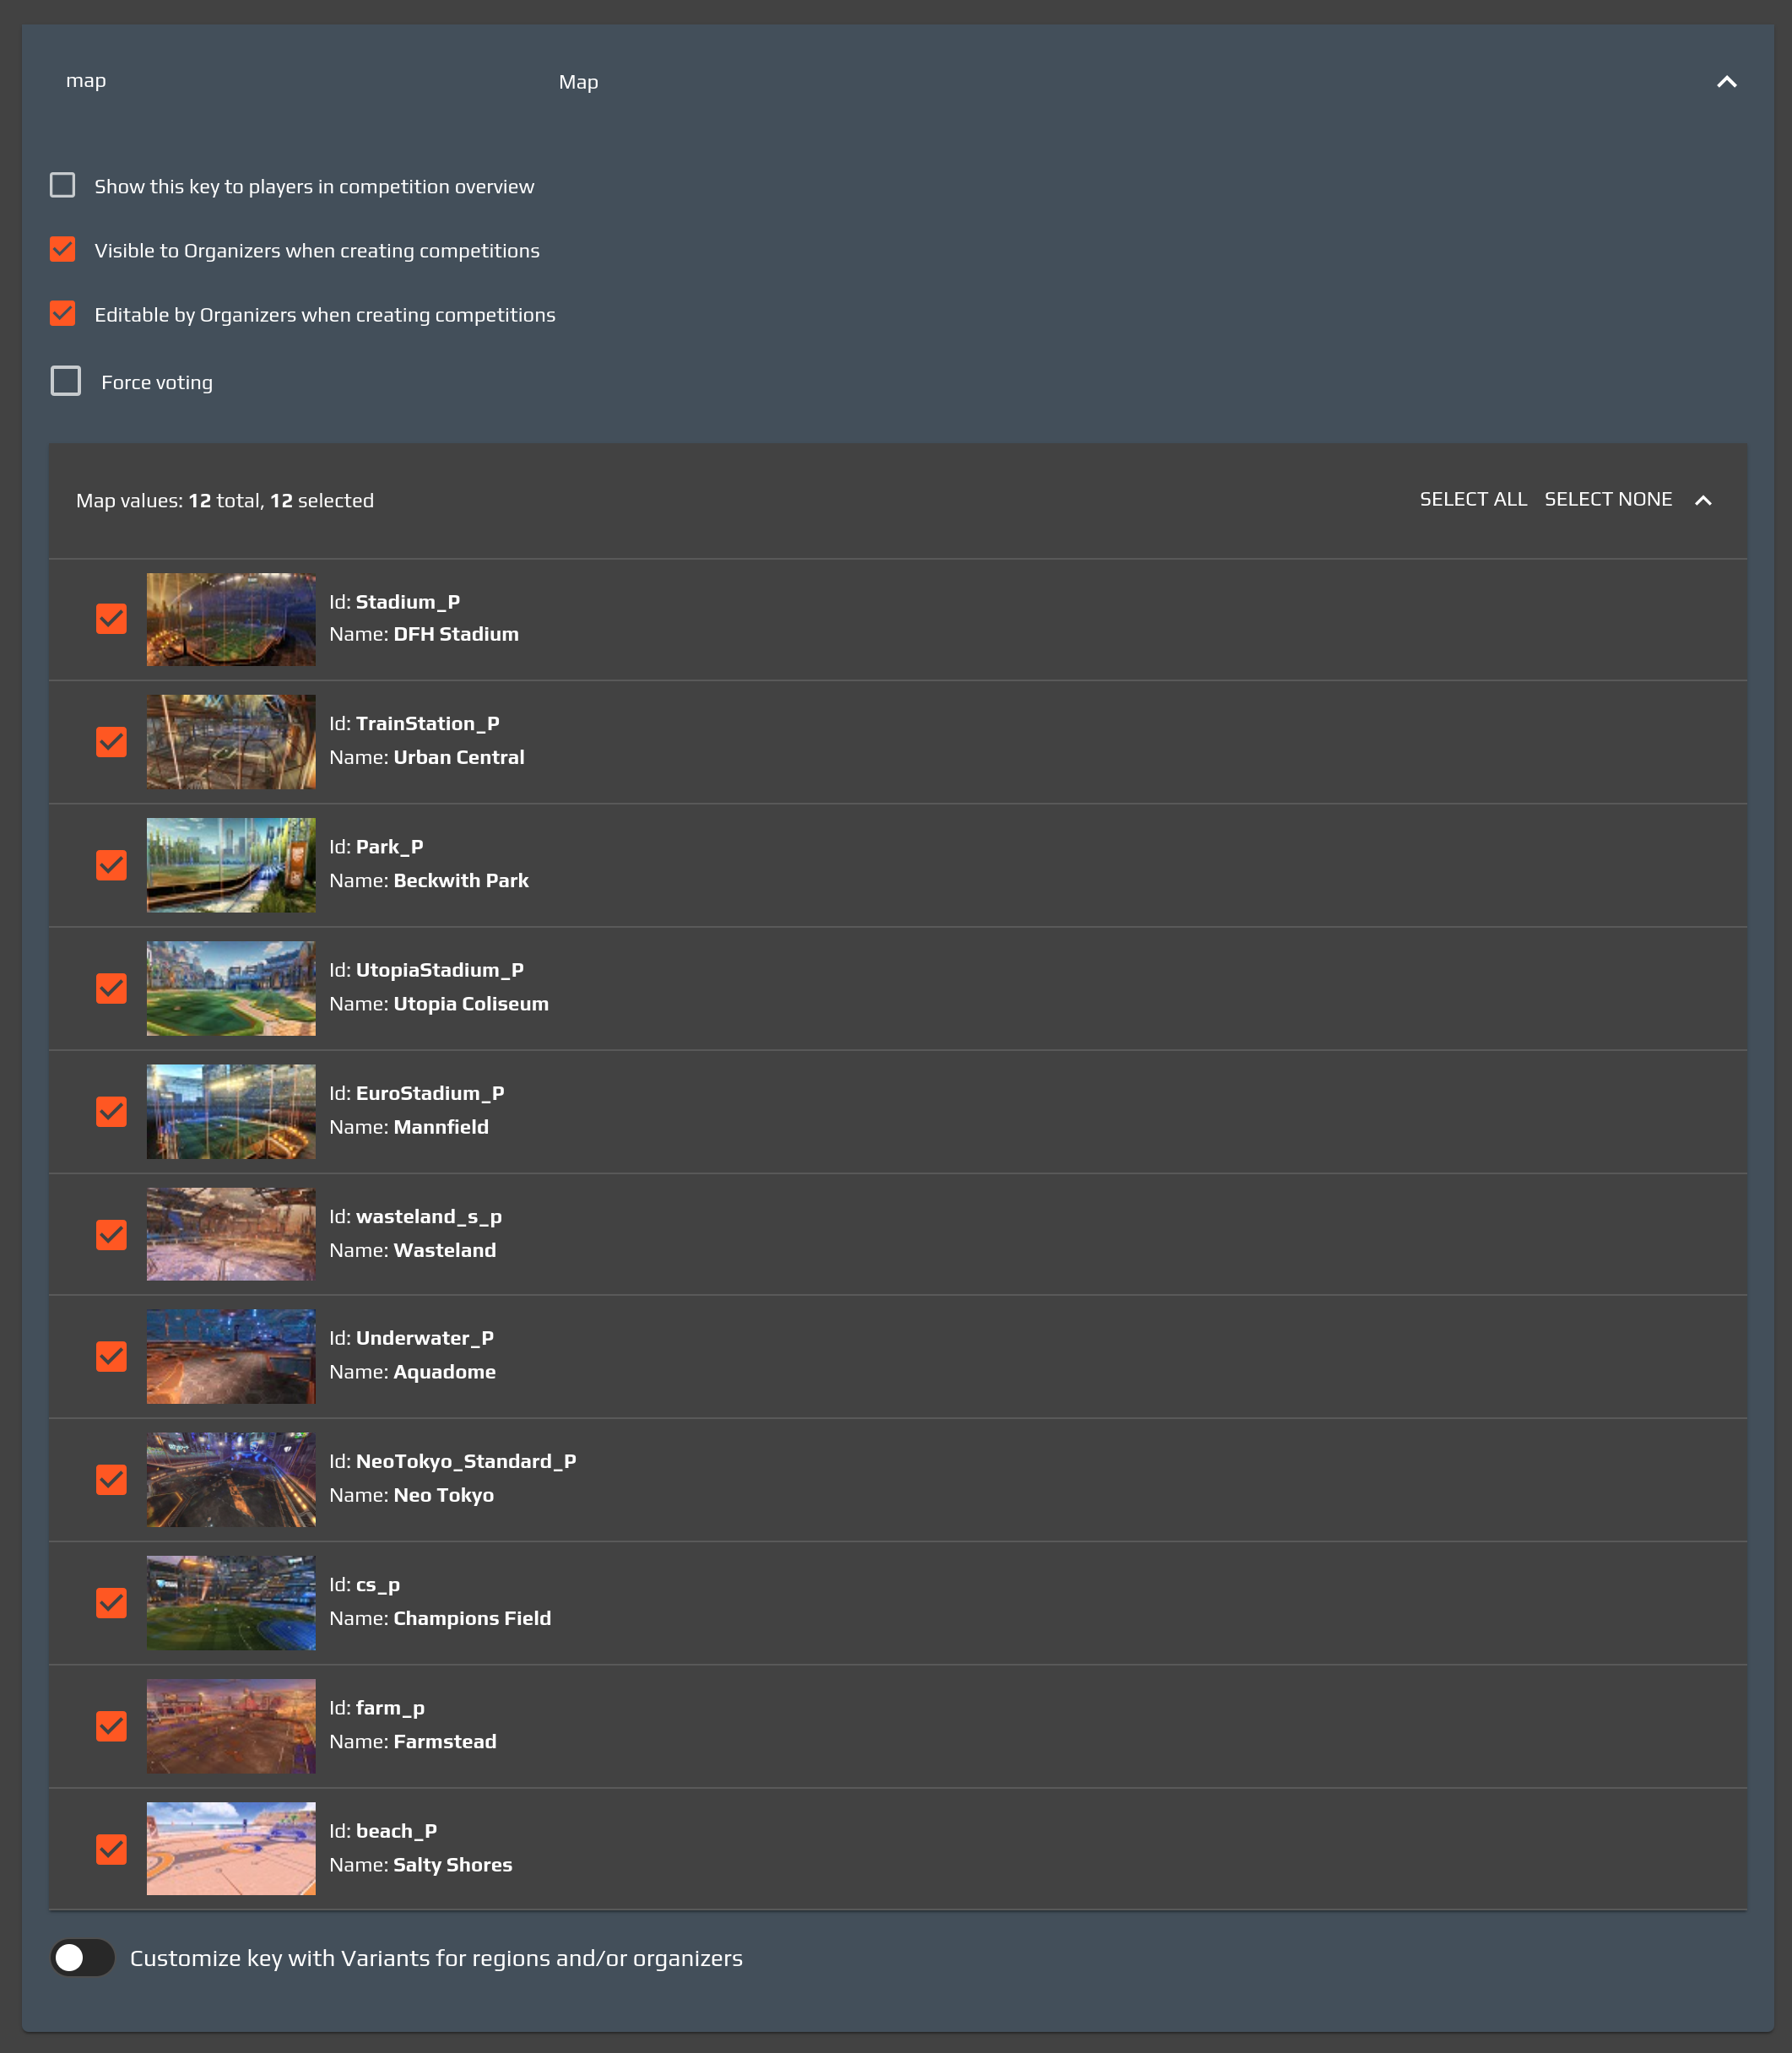Image resolution: width=1792 pixels, height=2053 pixels.
Task: Click the Urban Central map image
Action: coord(230,742)
